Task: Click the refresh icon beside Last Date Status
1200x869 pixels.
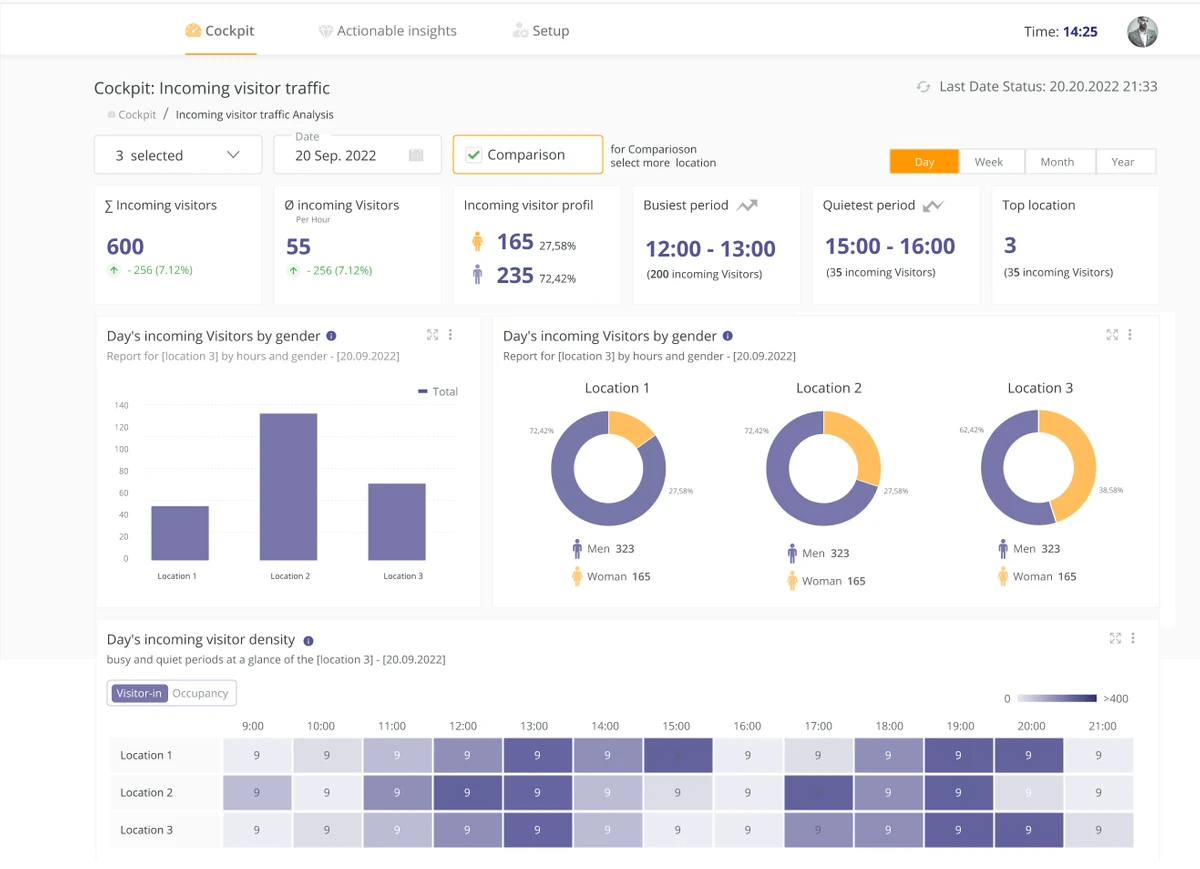Action: pos(923,87)
